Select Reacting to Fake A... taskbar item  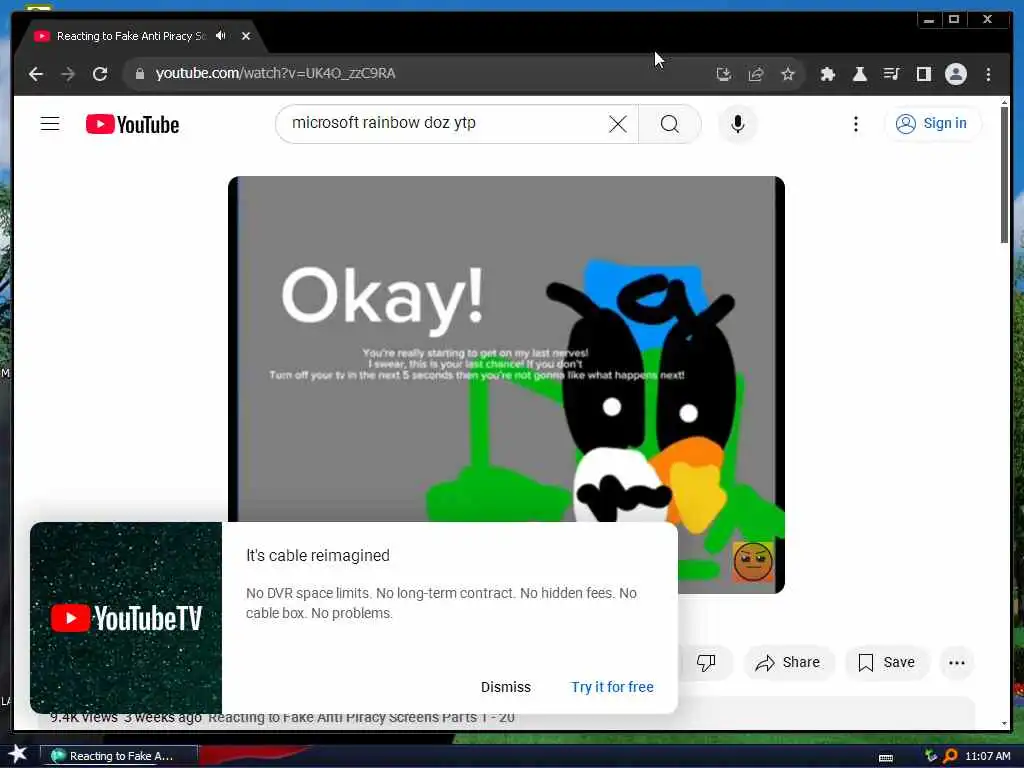[119, 756]
